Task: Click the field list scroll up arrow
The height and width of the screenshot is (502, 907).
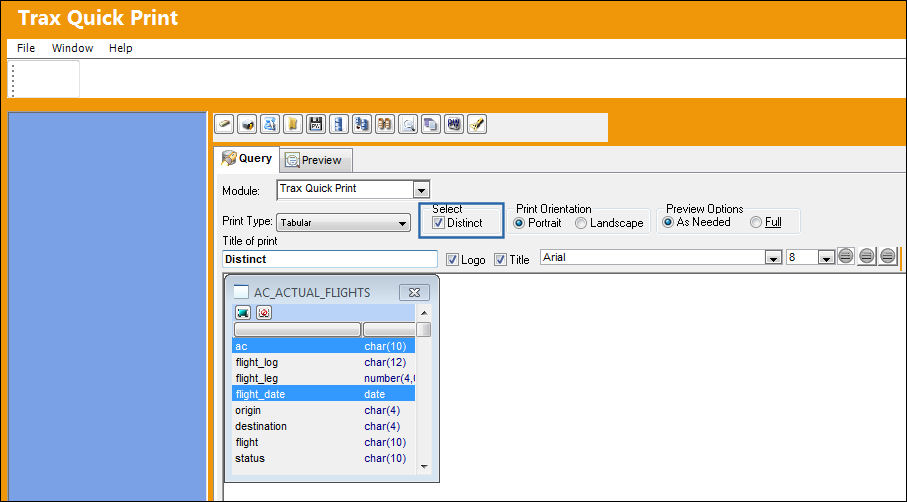Action: [424, 313]
